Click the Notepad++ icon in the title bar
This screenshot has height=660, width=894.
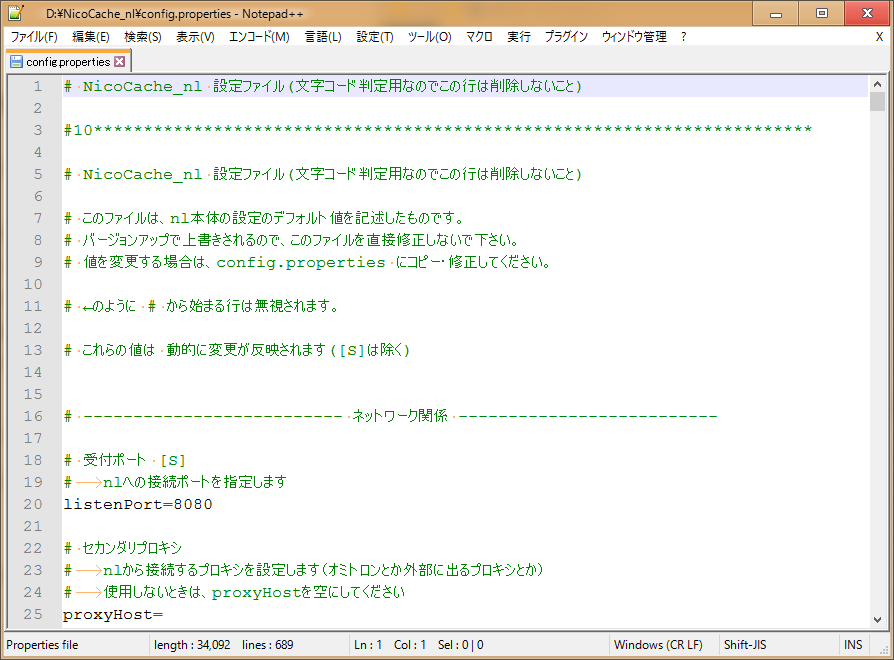pyautogui.click(x=16, y=13)
